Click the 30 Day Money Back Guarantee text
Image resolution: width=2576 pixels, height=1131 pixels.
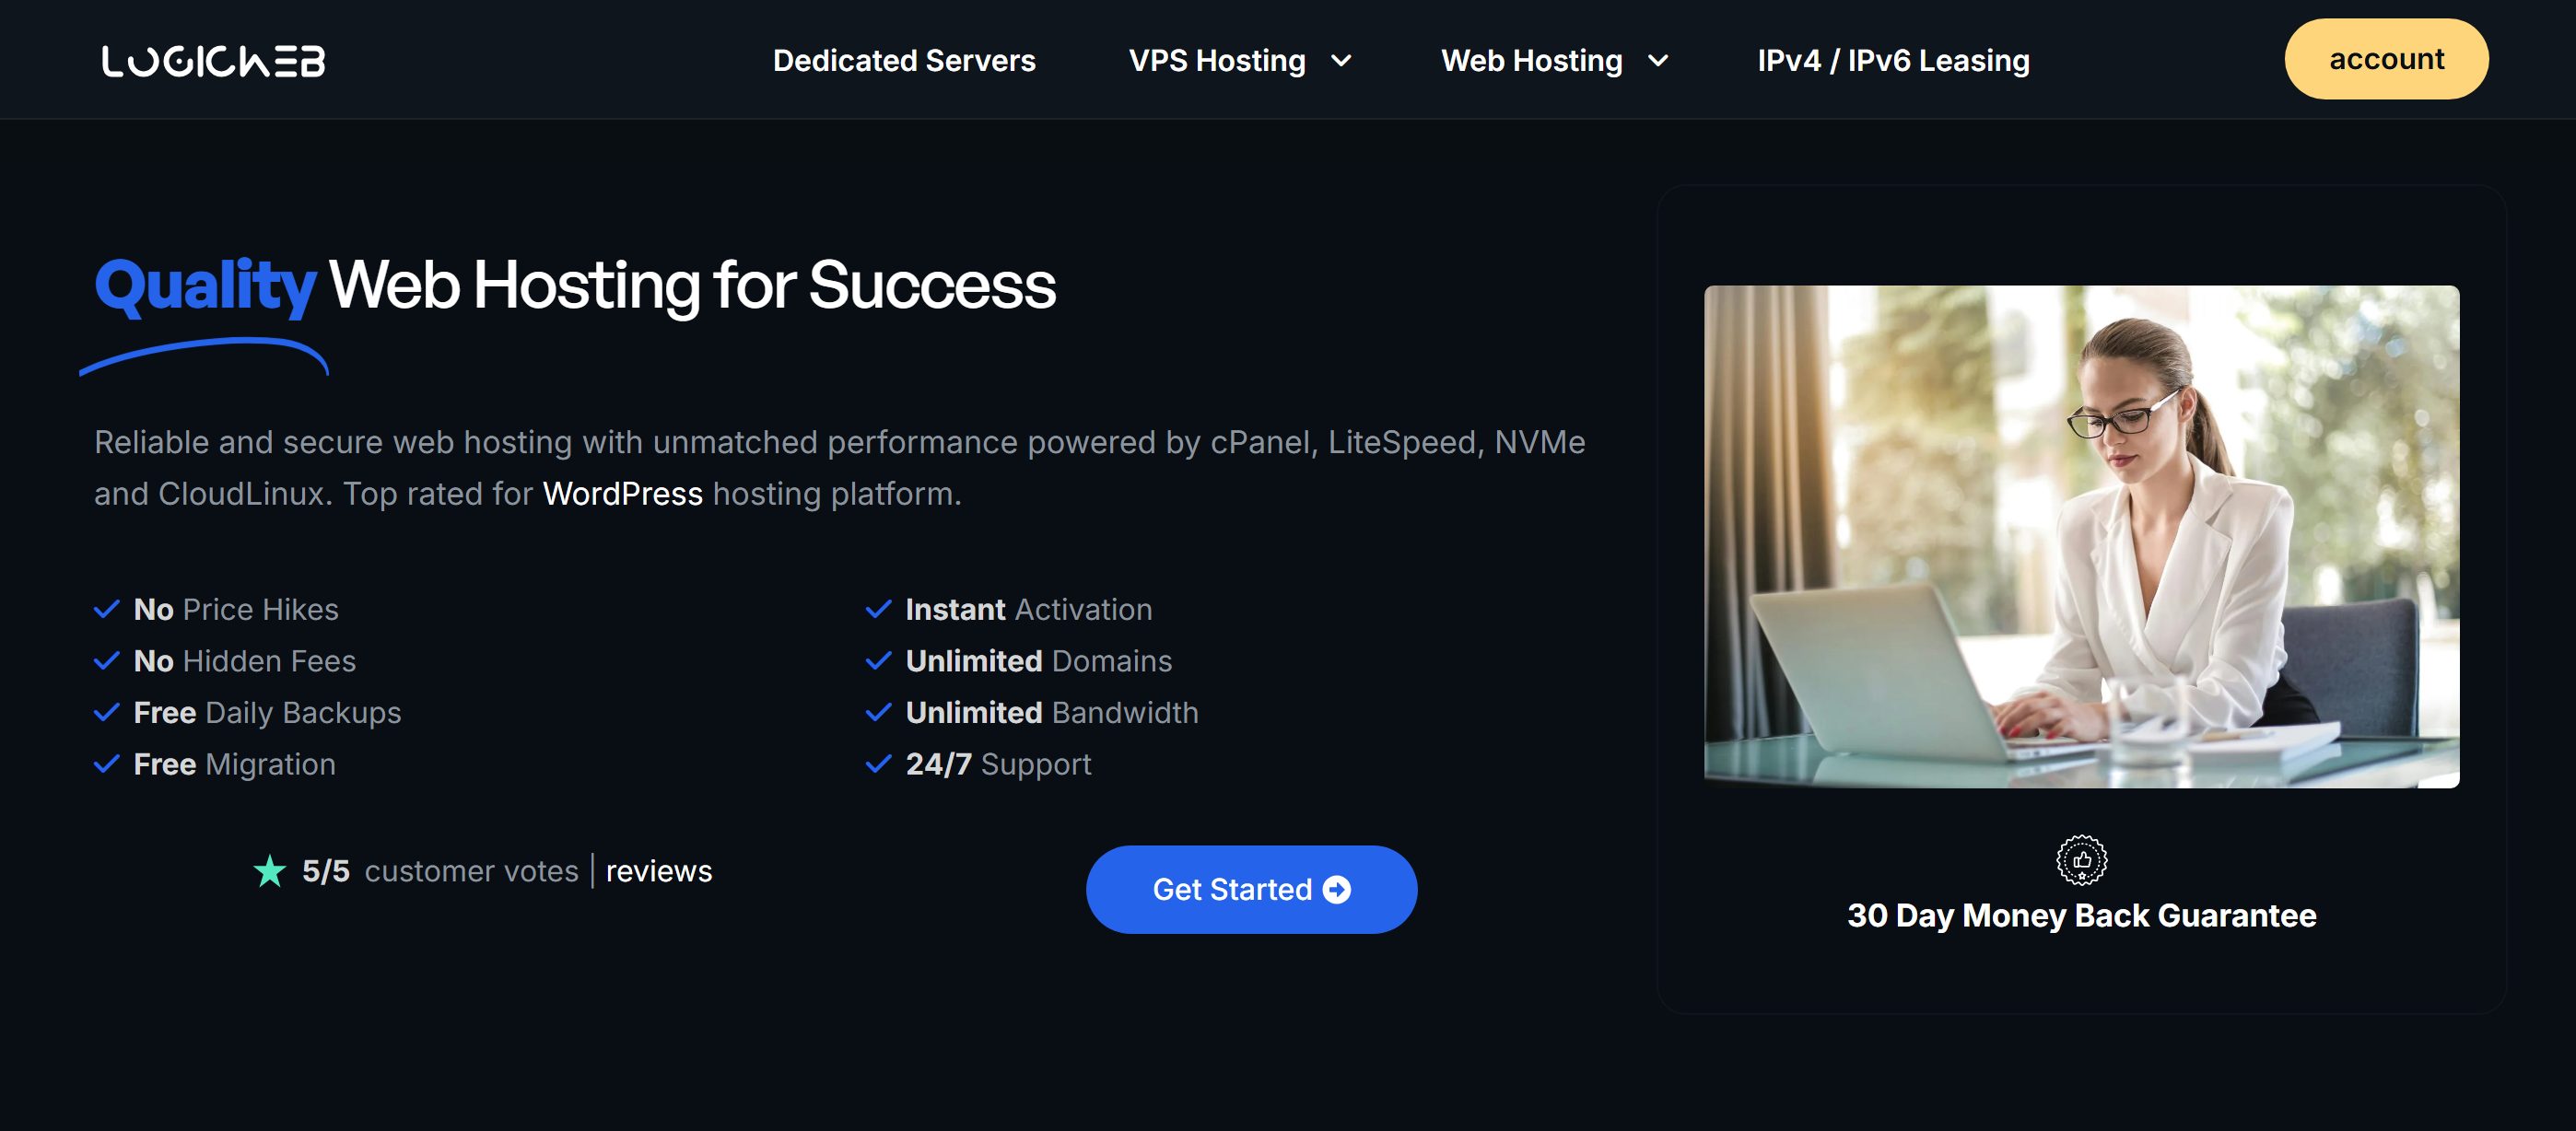coord(2081,916)
